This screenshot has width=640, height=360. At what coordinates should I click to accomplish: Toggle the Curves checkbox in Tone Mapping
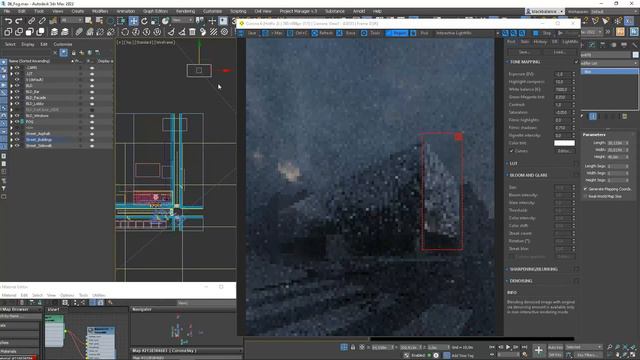pyautogui.click(x=511, y=151)
